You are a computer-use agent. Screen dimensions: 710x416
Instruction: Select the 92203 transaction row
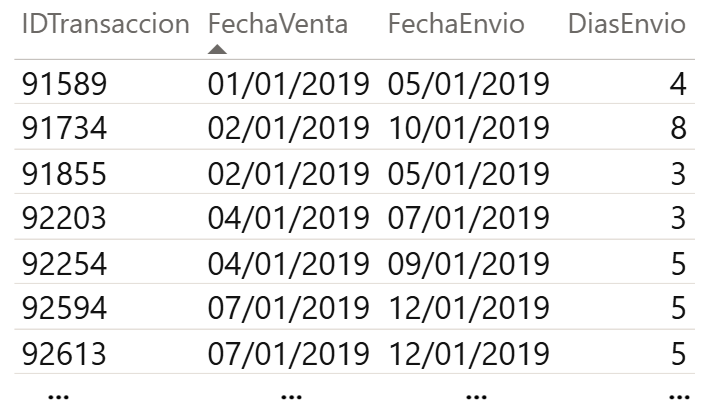[x=64, y=217]
